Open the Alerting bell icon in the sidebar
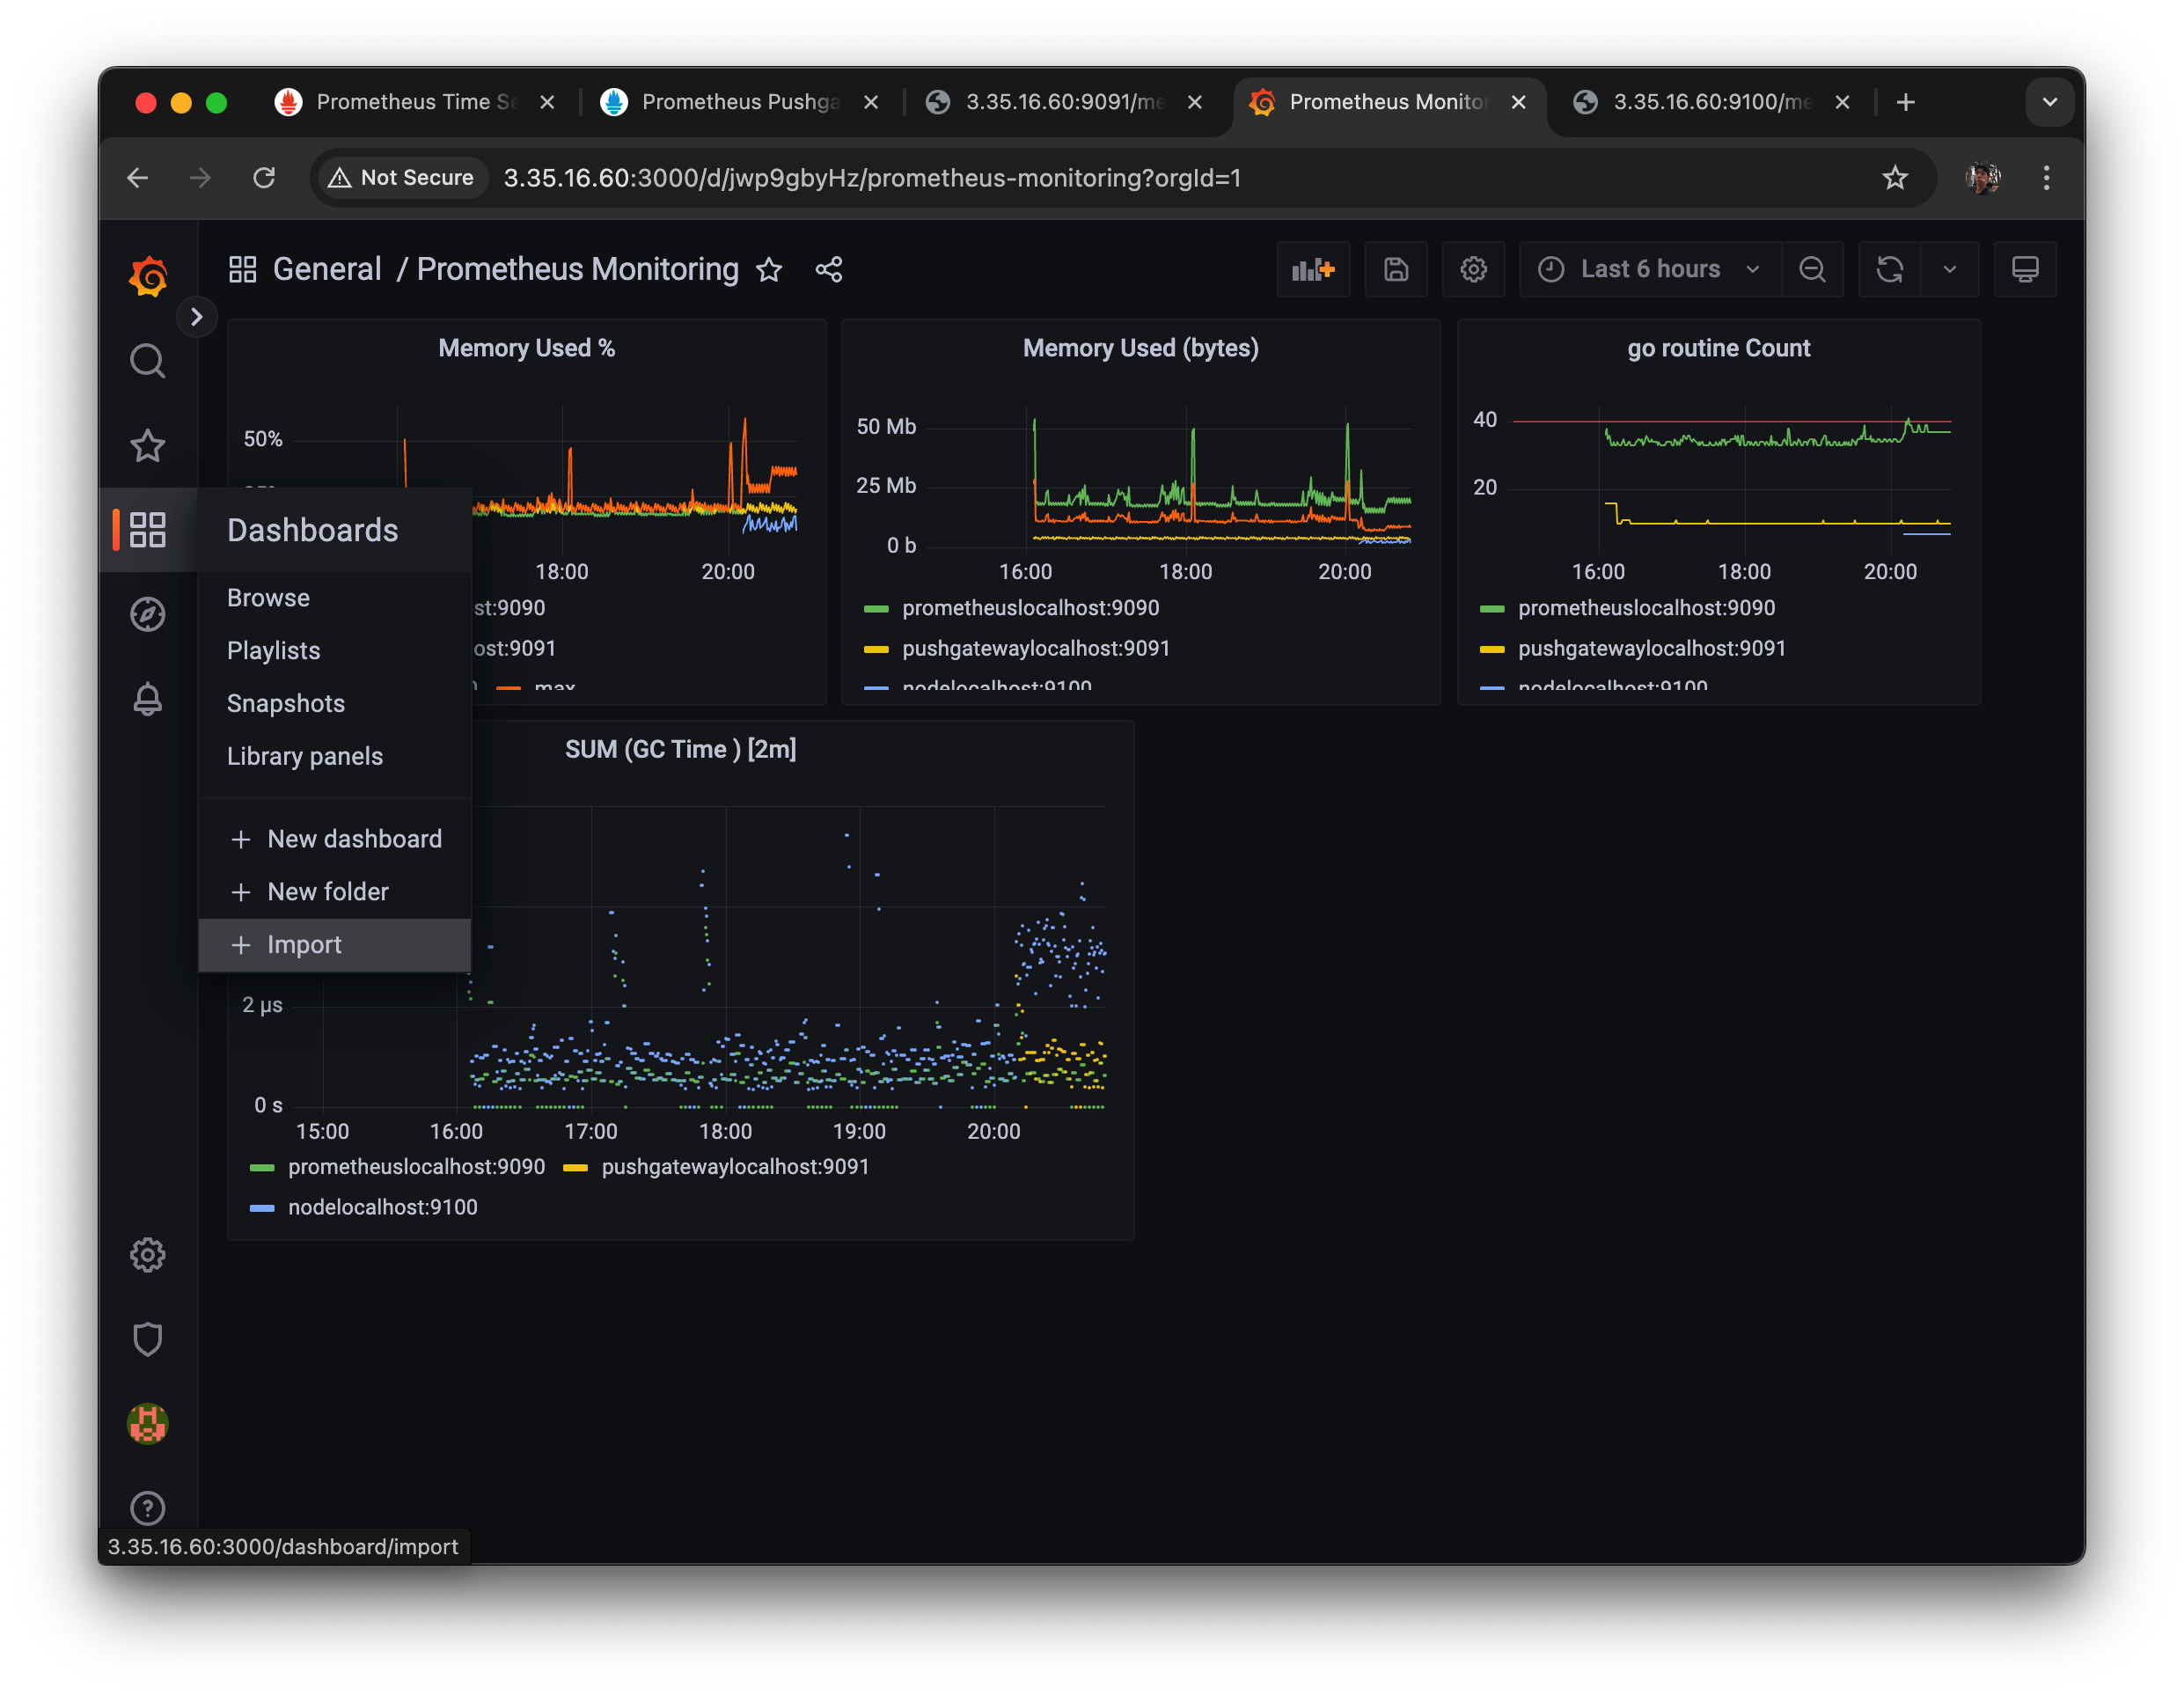The image size is (2184, 1695). pos(148,699)
